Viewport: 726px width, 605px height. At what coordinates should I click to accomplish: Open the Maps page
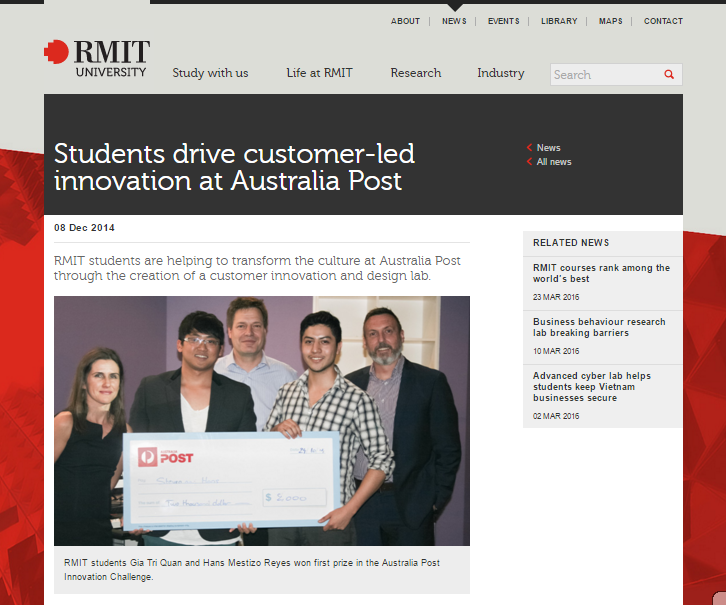click(x=611, y=21)
